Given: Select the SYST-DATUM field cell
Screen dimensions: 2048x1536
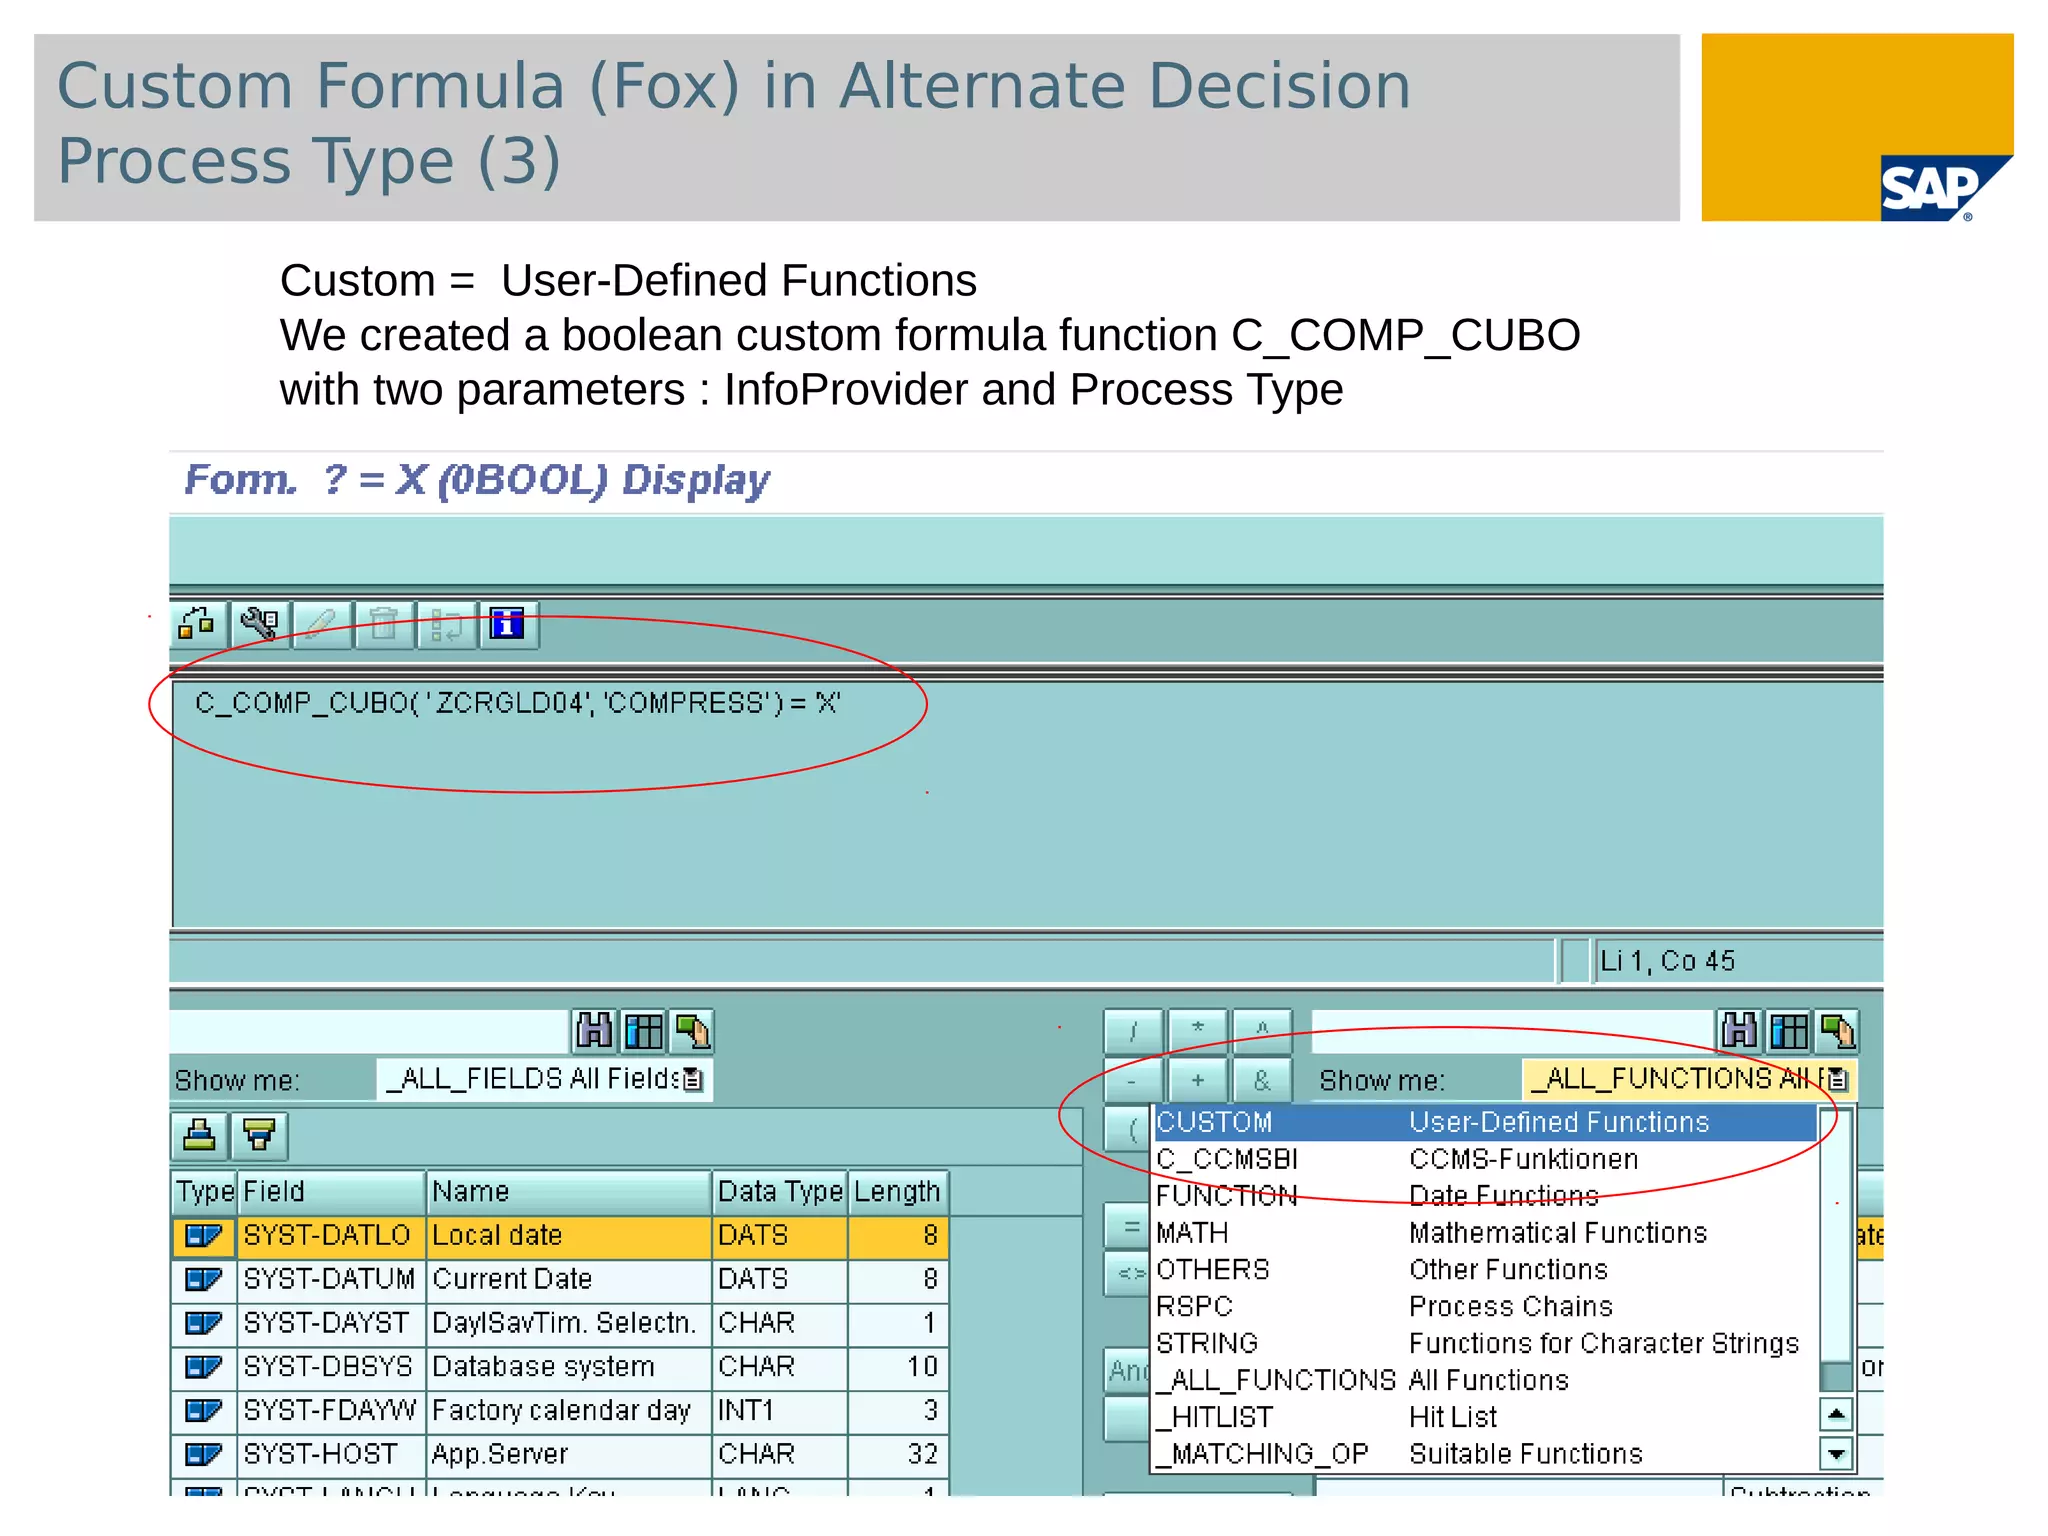Looking at the screenshot, I should pos(332,1280).
